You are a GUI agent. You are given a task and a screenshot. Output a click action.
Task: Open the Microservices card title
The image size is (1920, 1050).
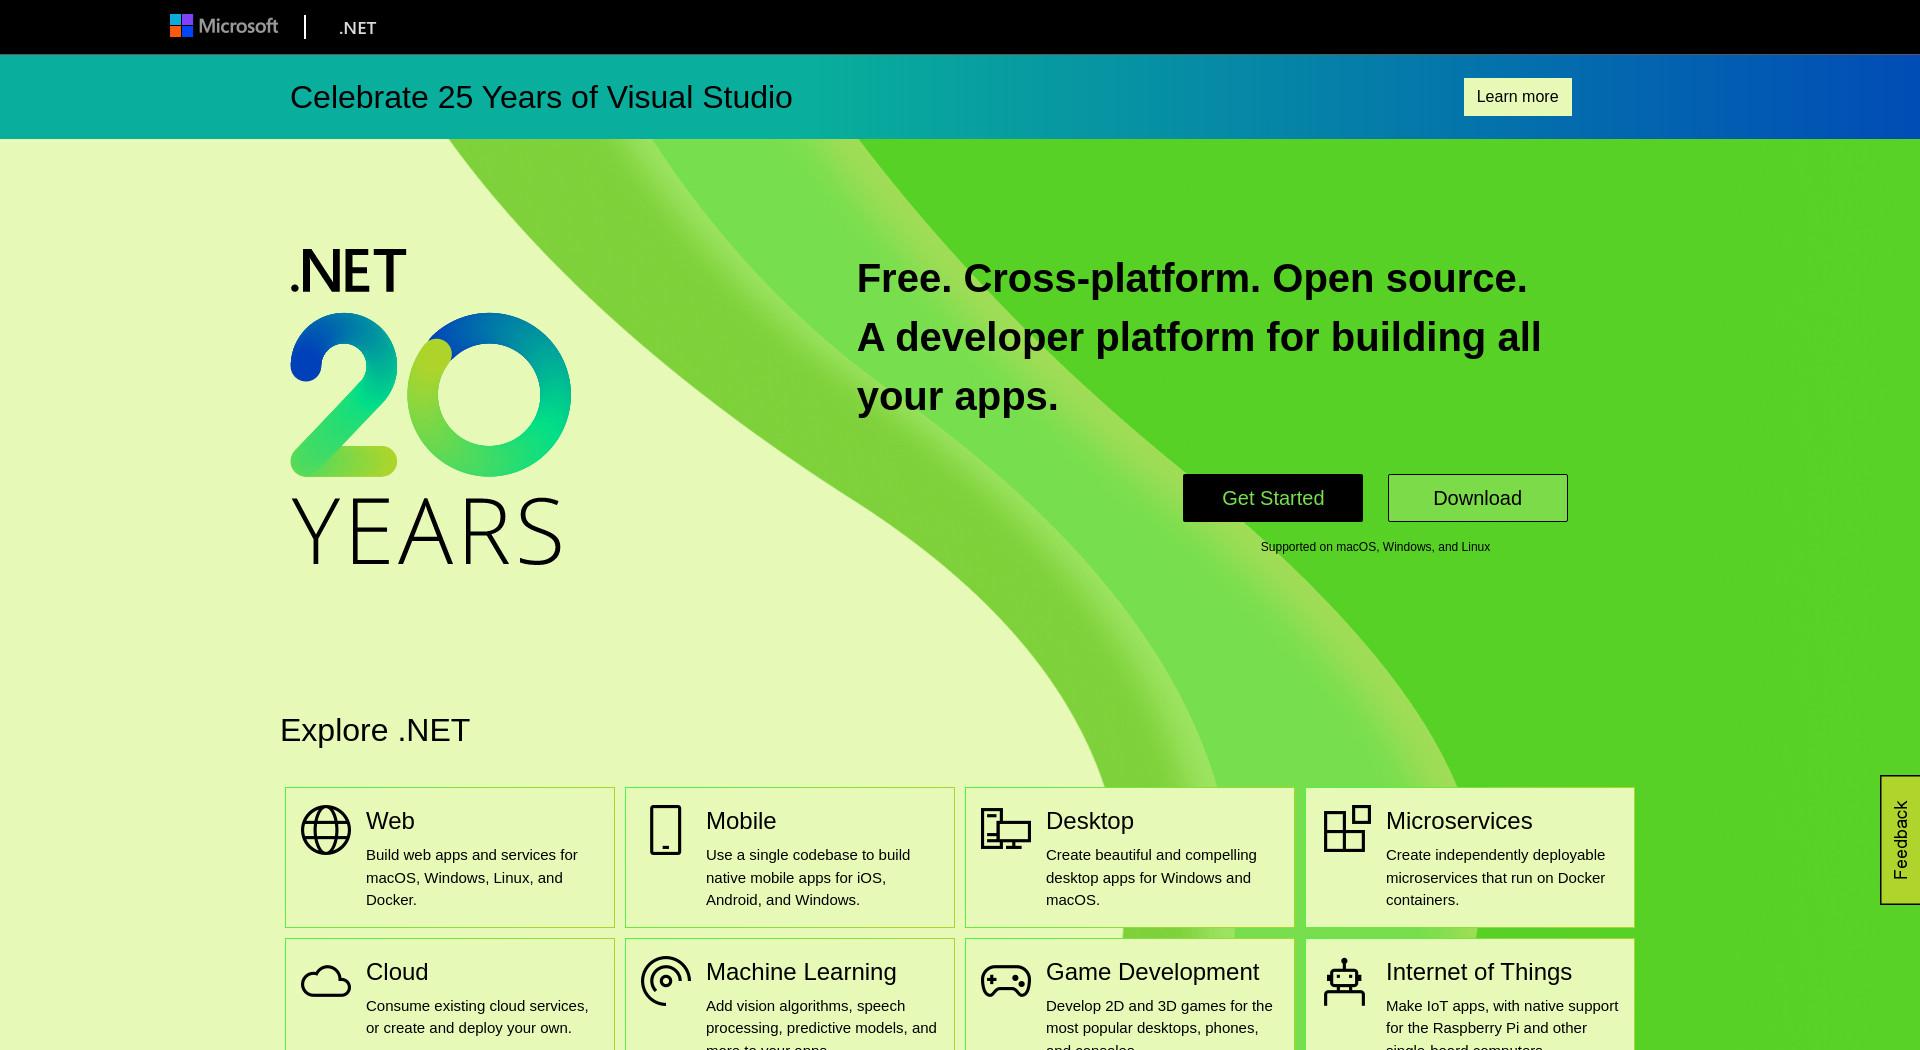(1459, 821)
